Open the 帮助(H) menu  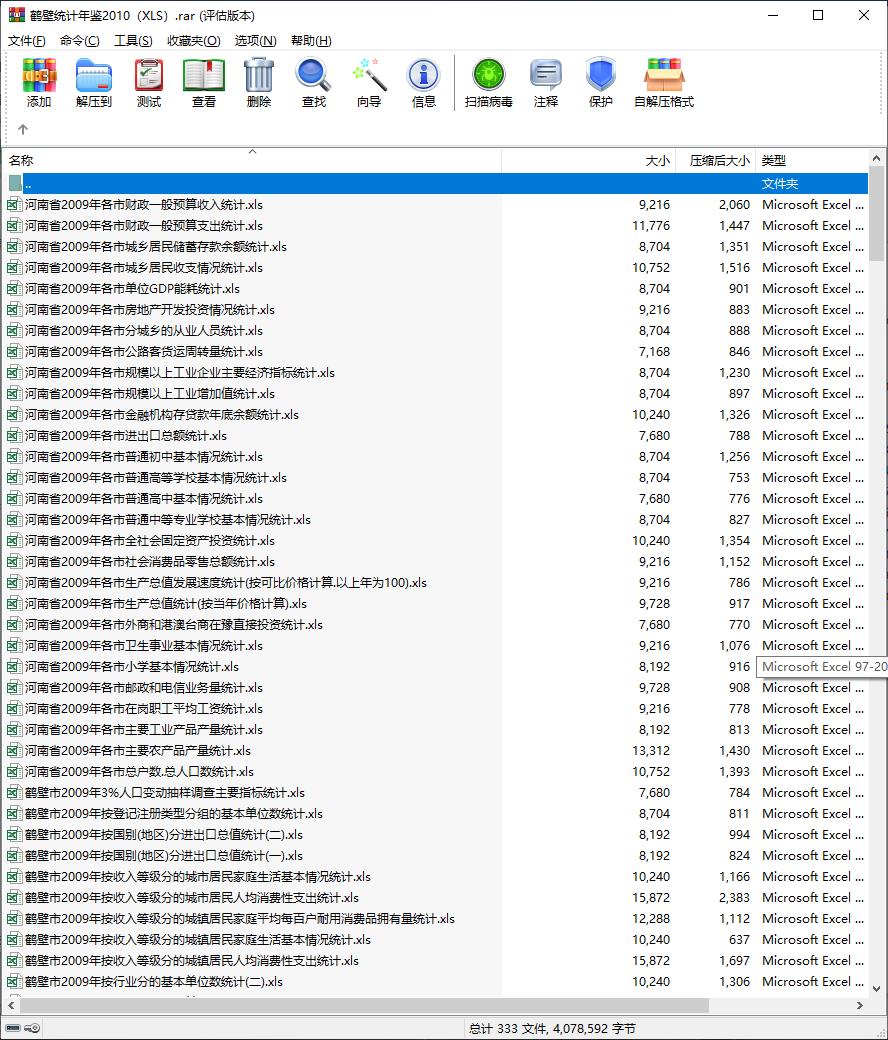[x=311, y=40]
